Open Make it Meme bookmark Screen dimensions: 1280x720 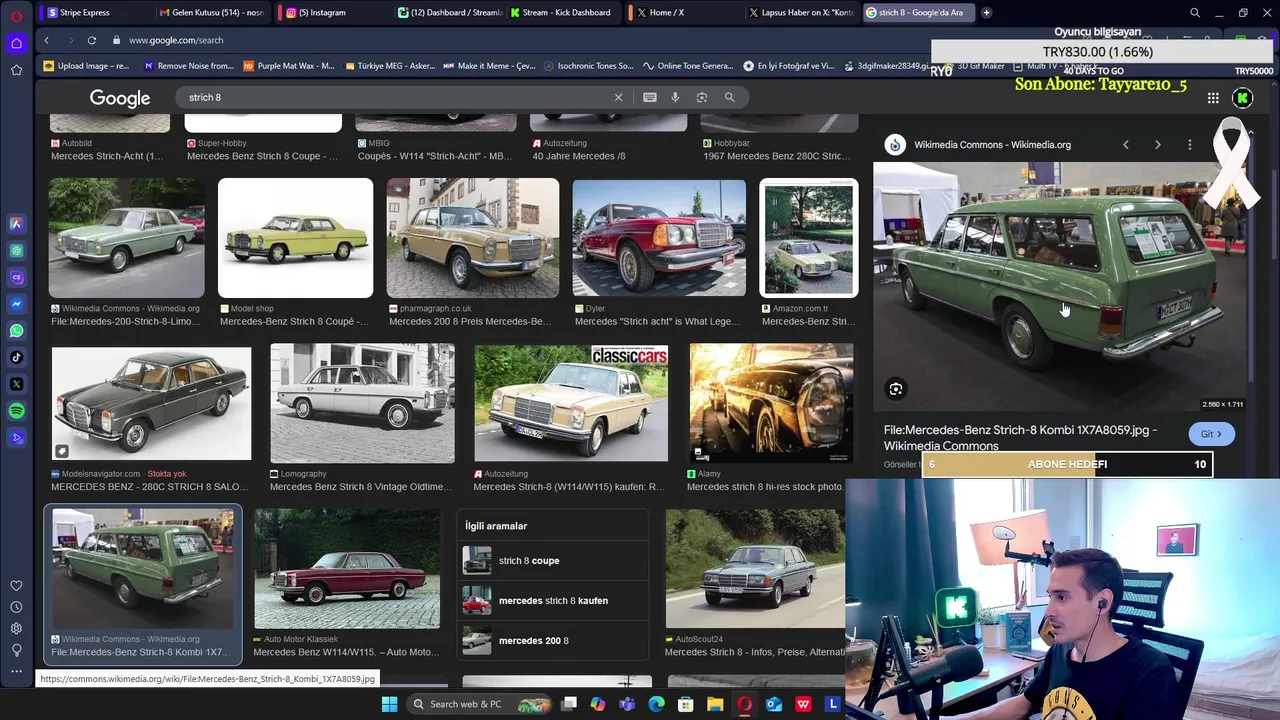coord(490,66)
